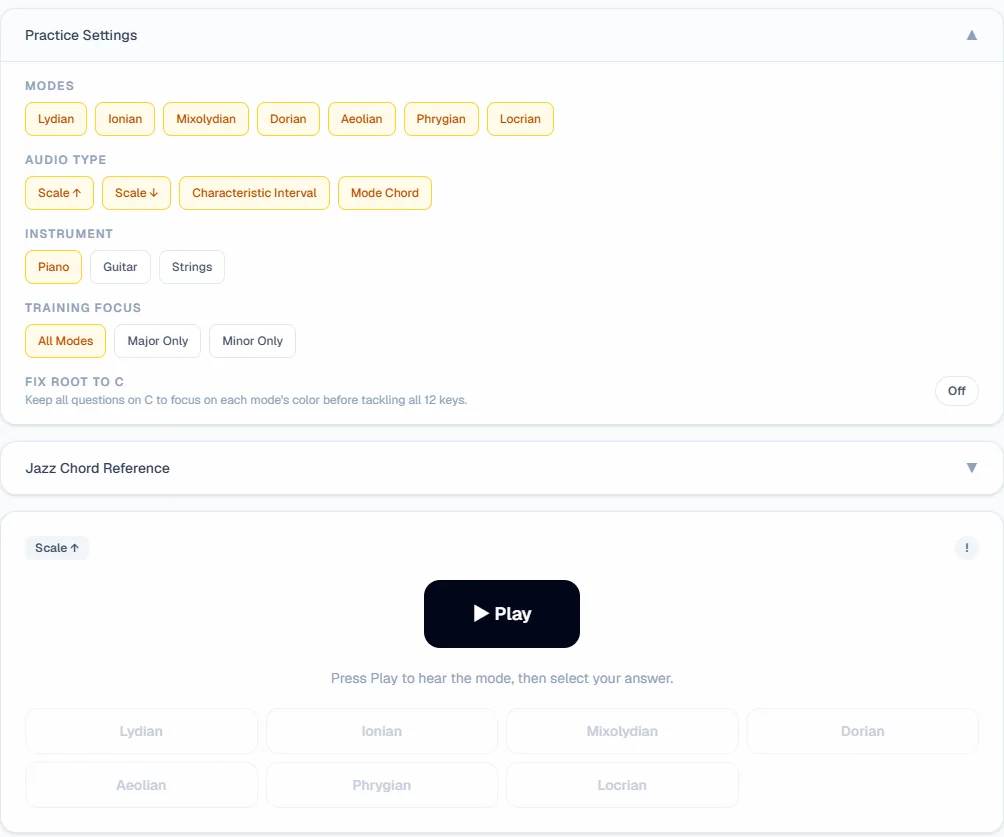
Task: Answer with the Ionian button
Action: tap(382, 731)
